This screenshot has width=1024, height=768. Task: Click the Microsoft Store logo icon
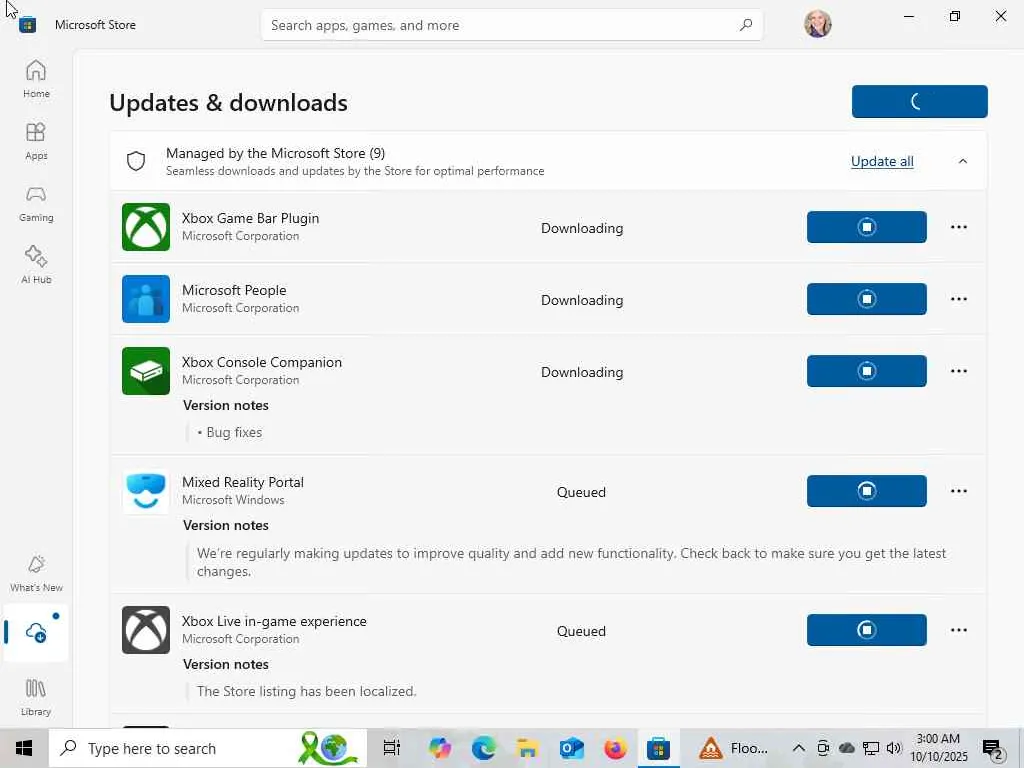pyautogui.click(x=27, y=25)
